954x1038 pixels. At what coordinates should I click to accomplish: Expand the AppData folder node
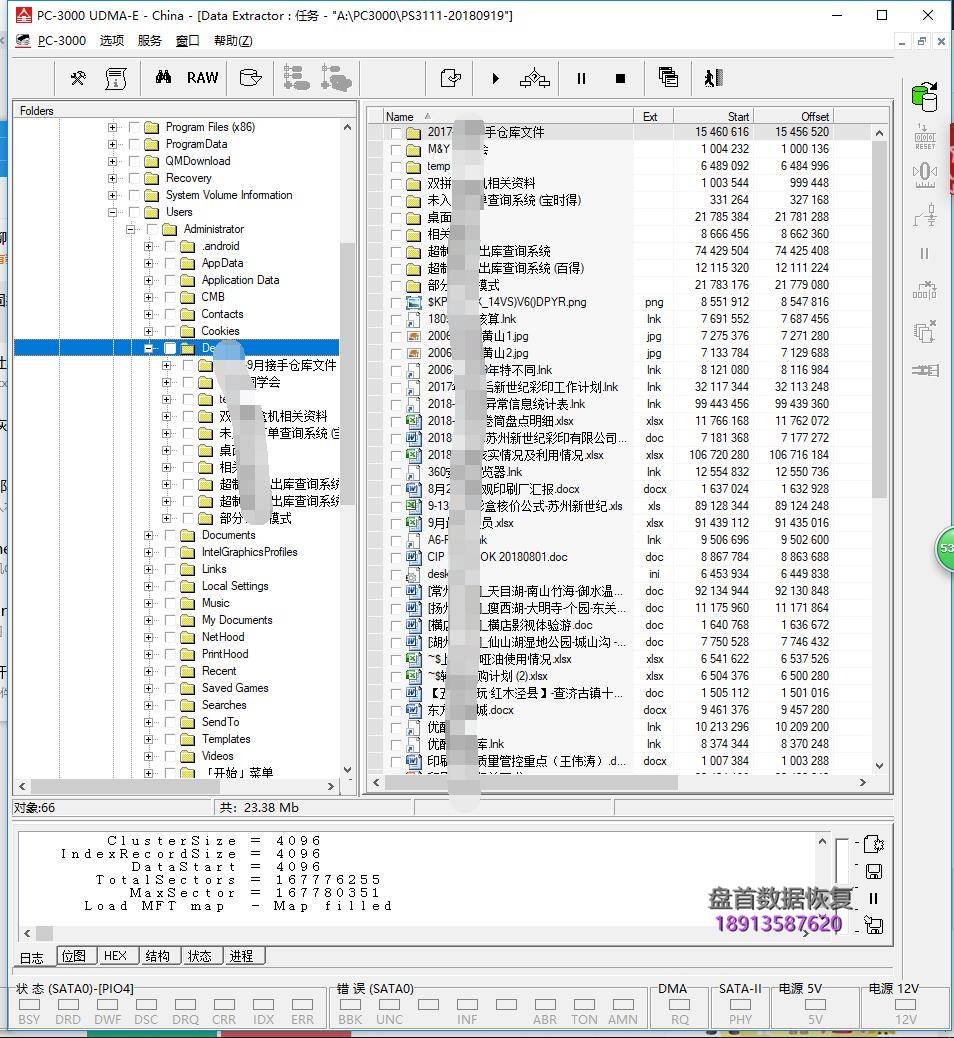pos(147,263)
